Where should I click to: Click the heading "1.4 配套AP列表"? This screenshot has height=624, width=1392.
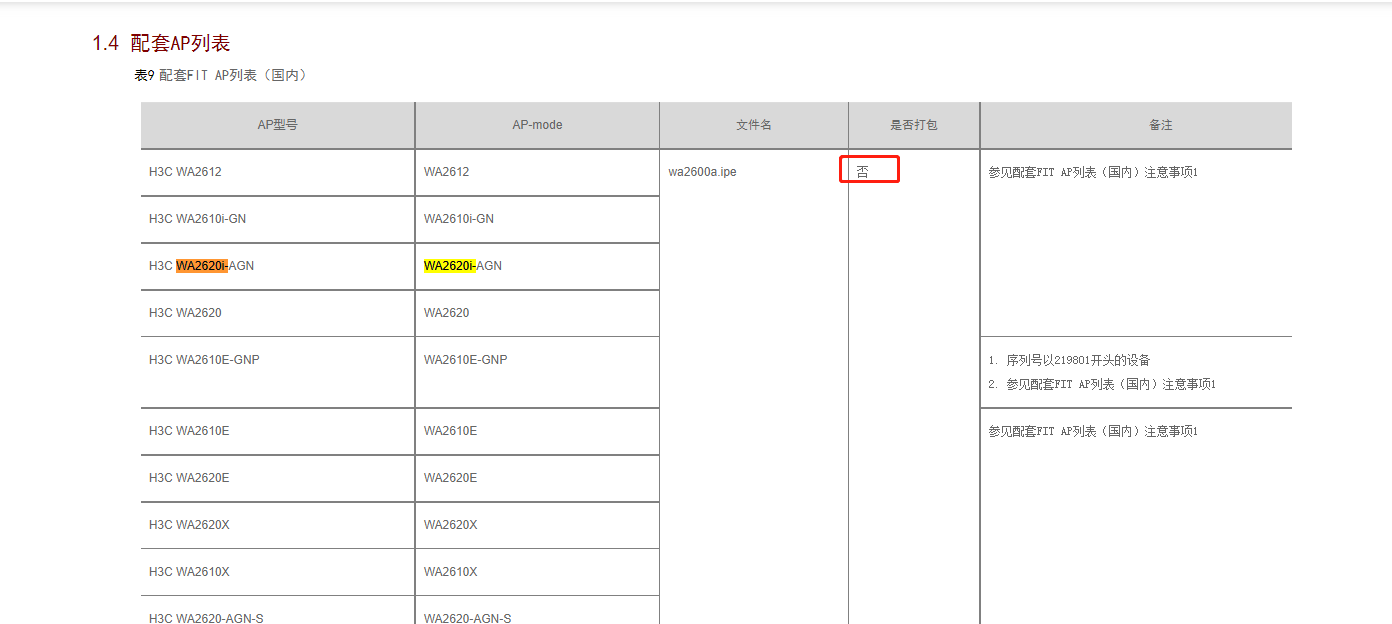point(162,43)
